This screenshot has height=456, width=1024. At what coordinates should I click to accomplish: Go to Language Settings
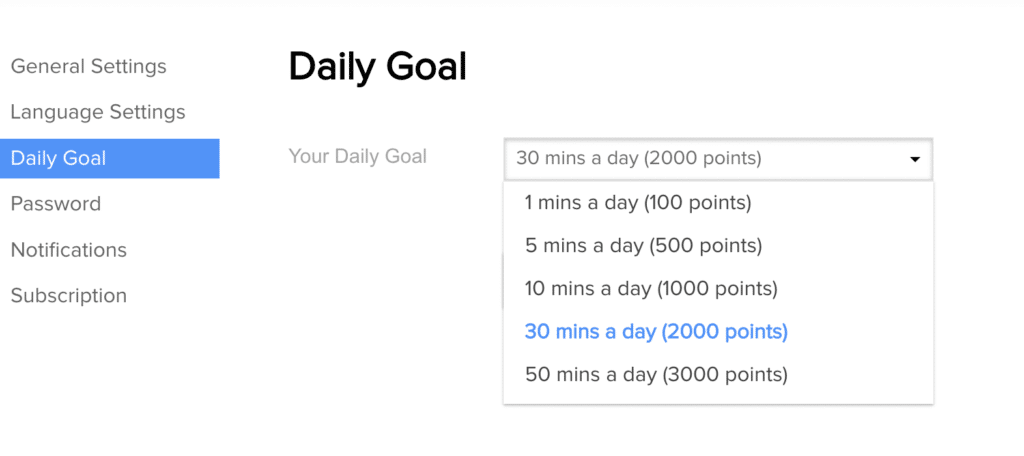click(x=98, y=112)
